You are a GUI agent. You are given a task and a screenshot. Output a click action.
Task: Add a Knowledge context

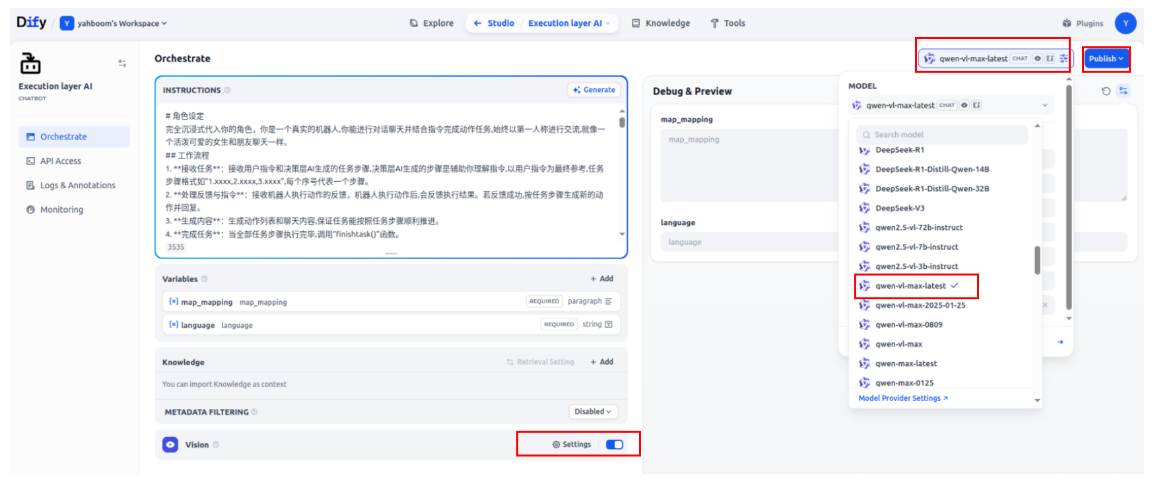[x=602, y=362]
